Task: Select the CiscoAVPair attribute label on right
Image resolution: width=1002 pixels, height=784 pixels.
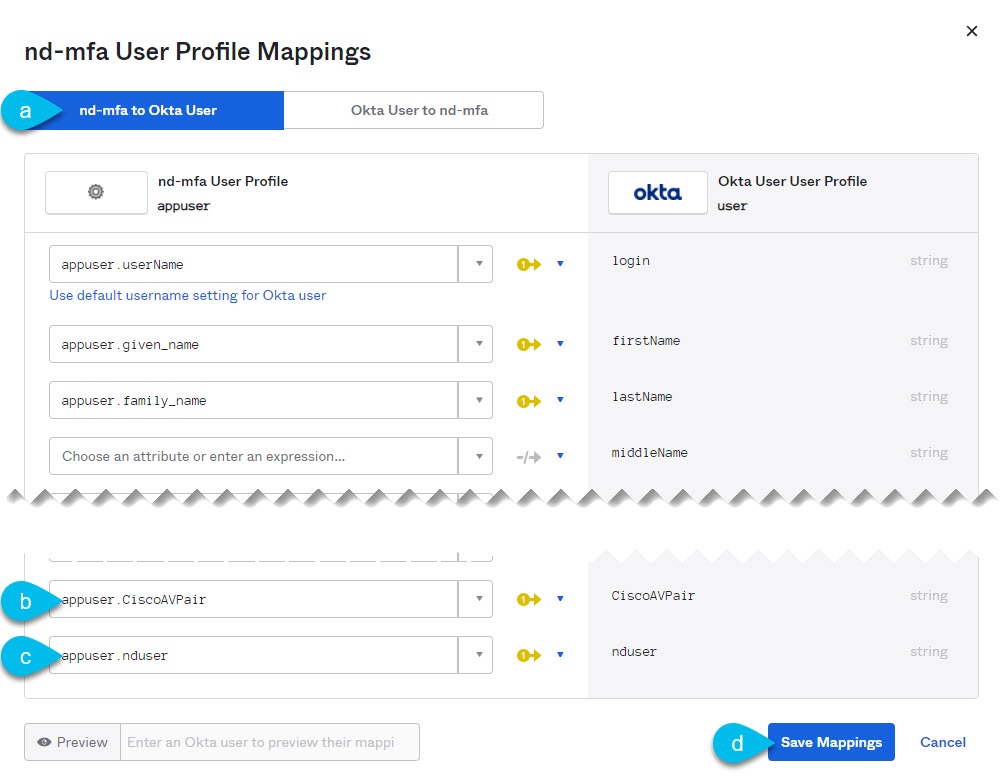Action: 653,596
